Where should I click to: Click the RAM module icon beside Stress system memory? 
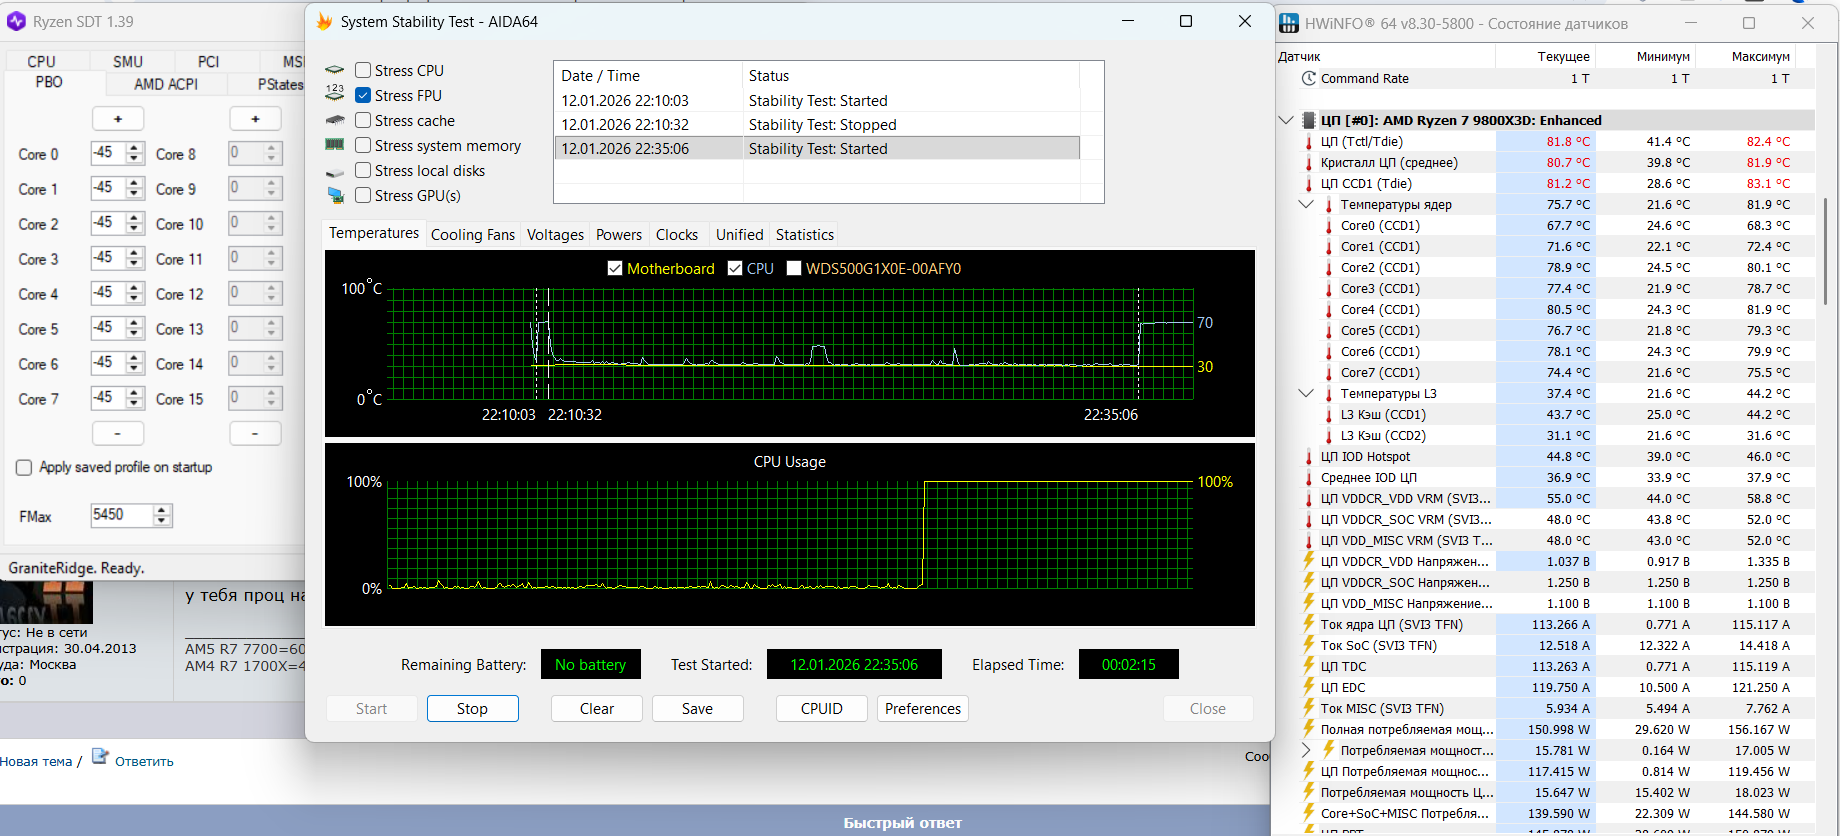(335, 145)
